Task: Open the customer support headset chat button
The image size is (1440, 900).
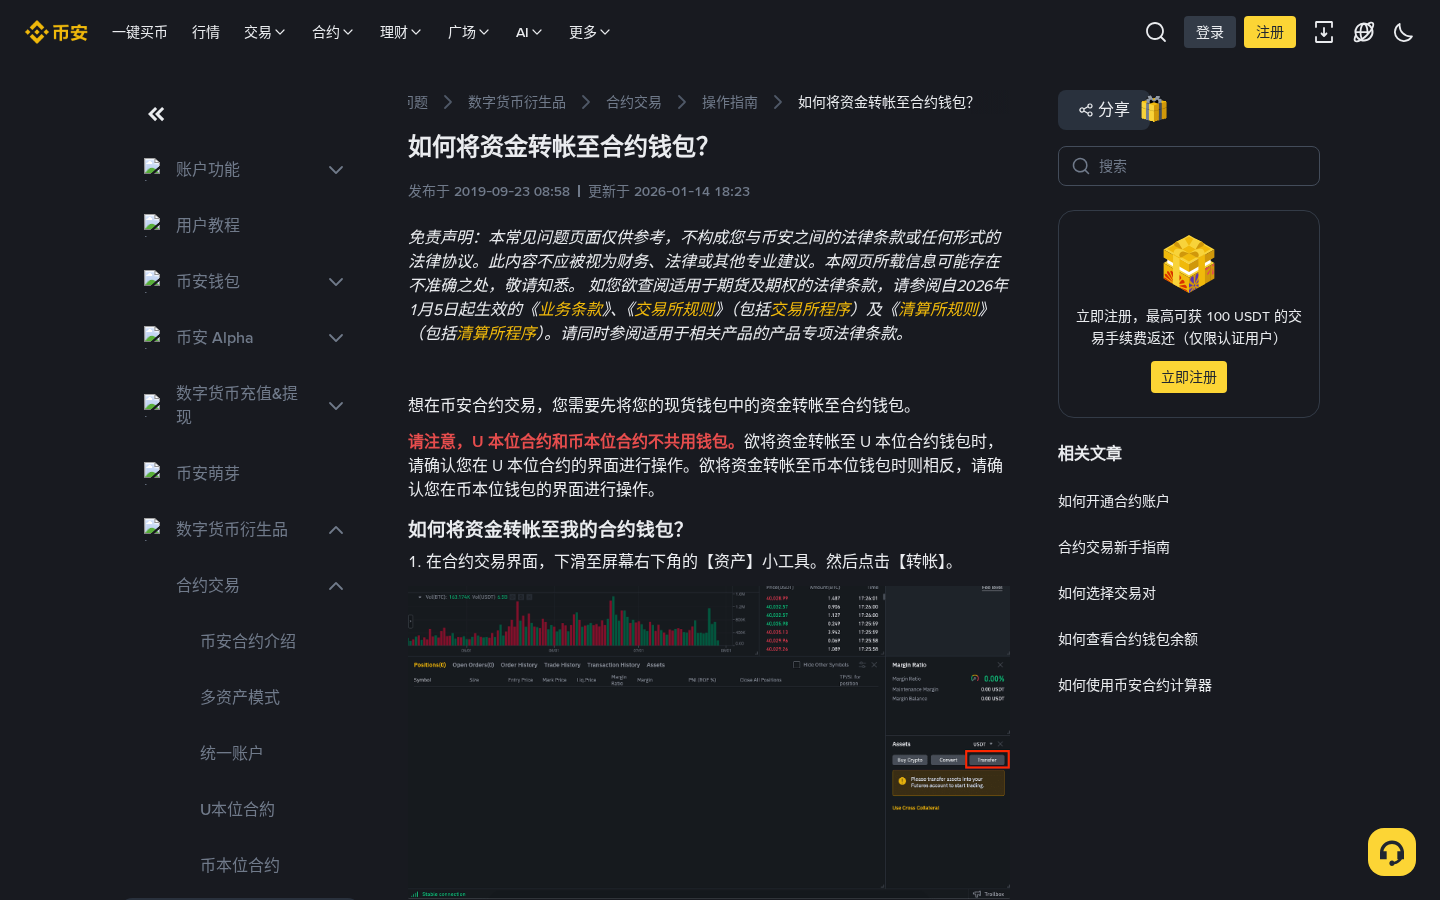Action: [x=1392, y=852]
